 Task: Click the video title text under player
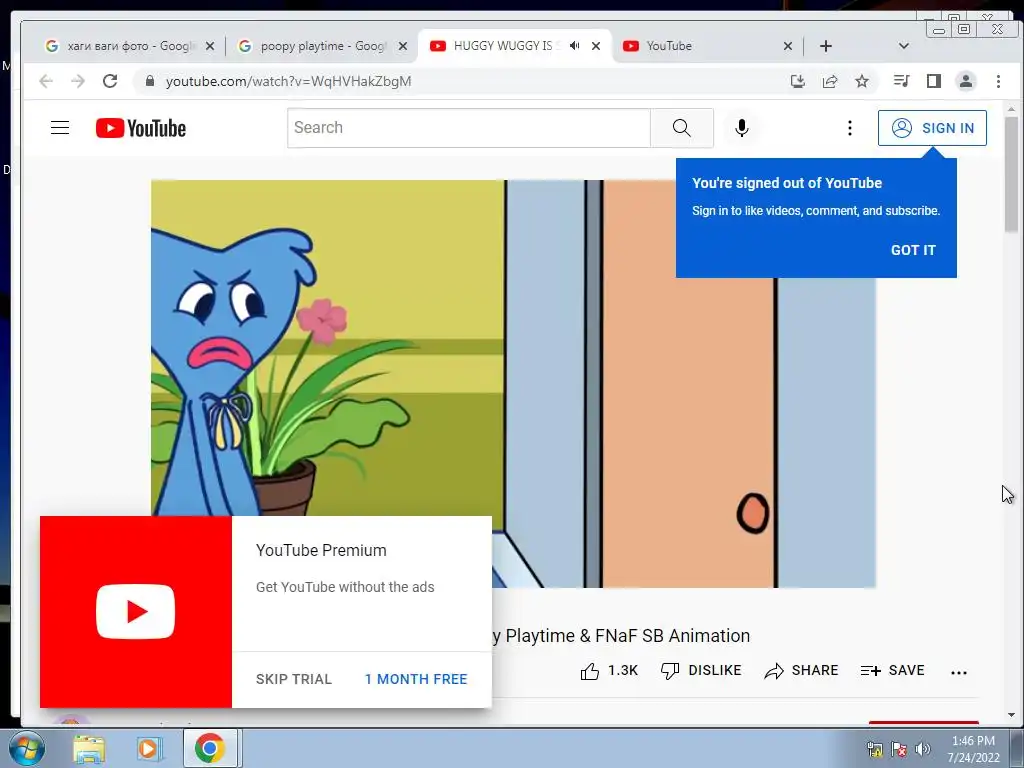coord(620,636)
